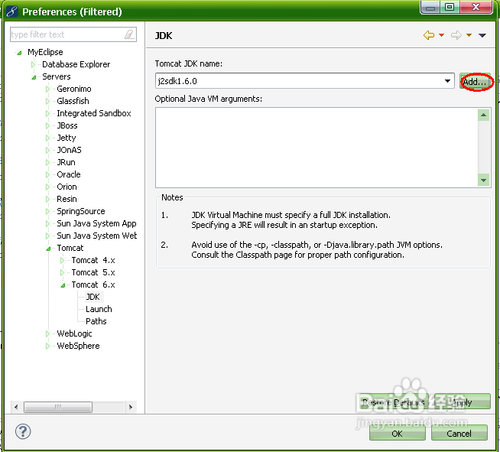Click the clear filter text eraser icon
The image size is (500, 452).
[x=129, y=34]
